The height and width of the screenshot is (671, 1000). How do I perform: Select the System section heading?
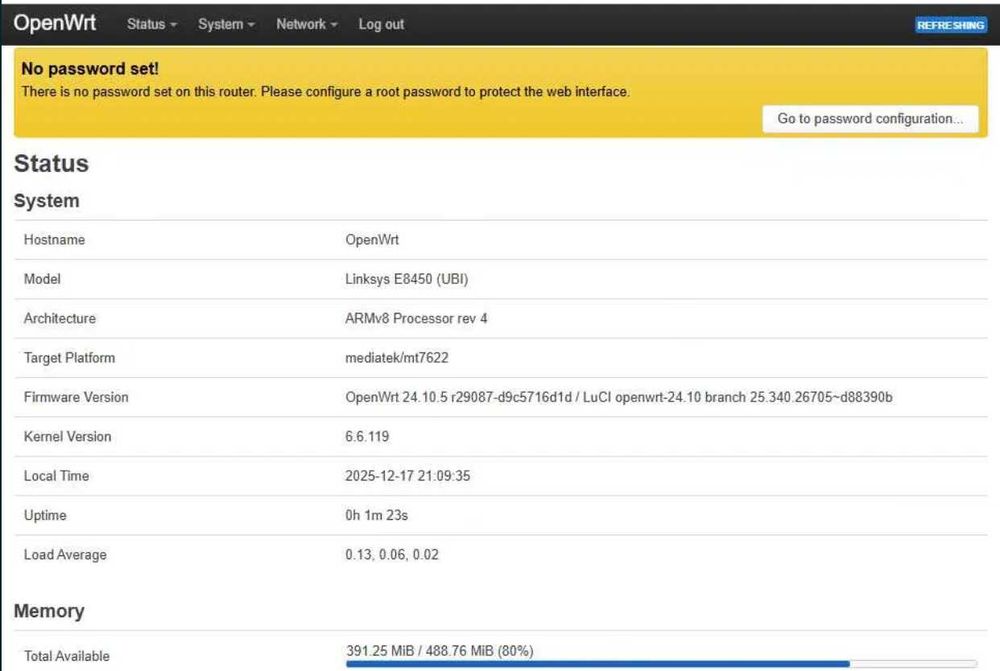tap(47, 201)
